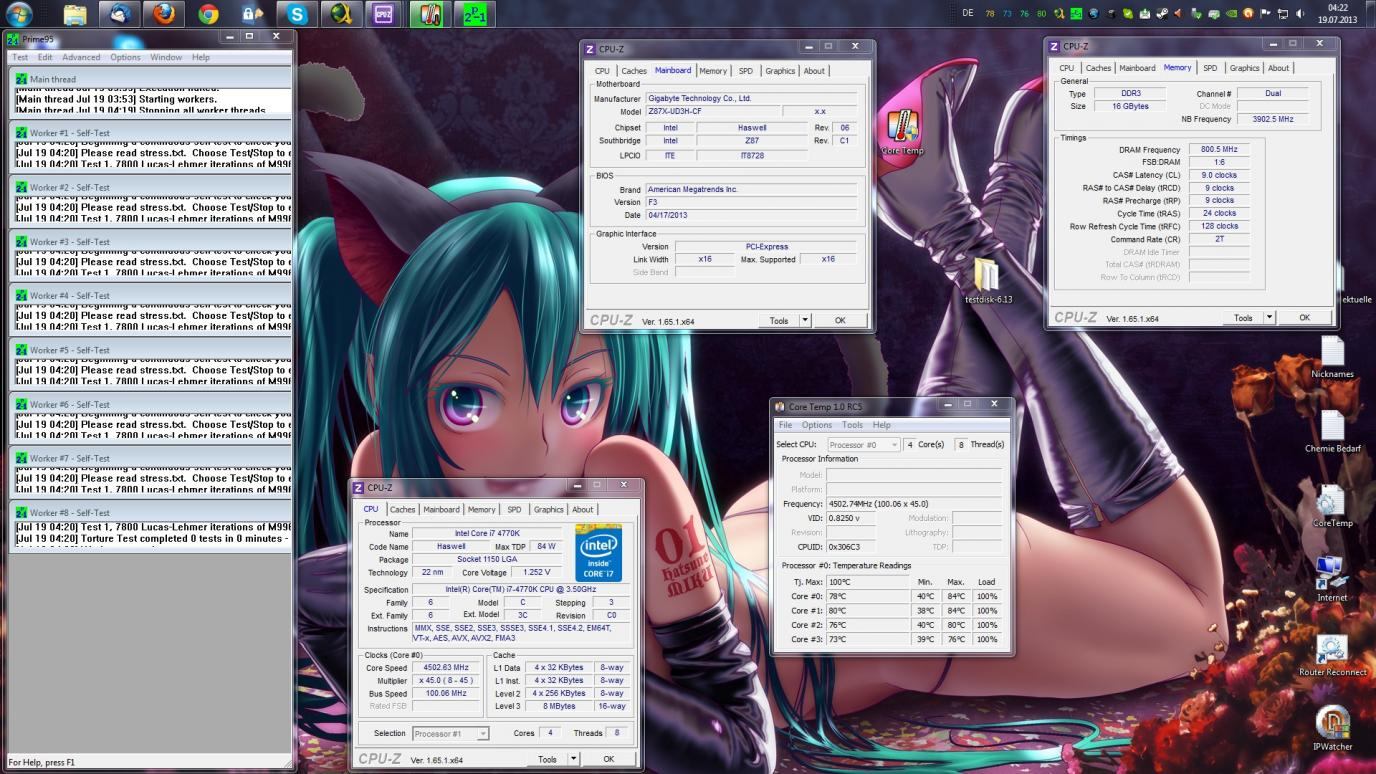Switch to the About tab in the Mainboard window
This screenshot has height=774, width=1376.
pyautogui.click(x=814, y=71)
